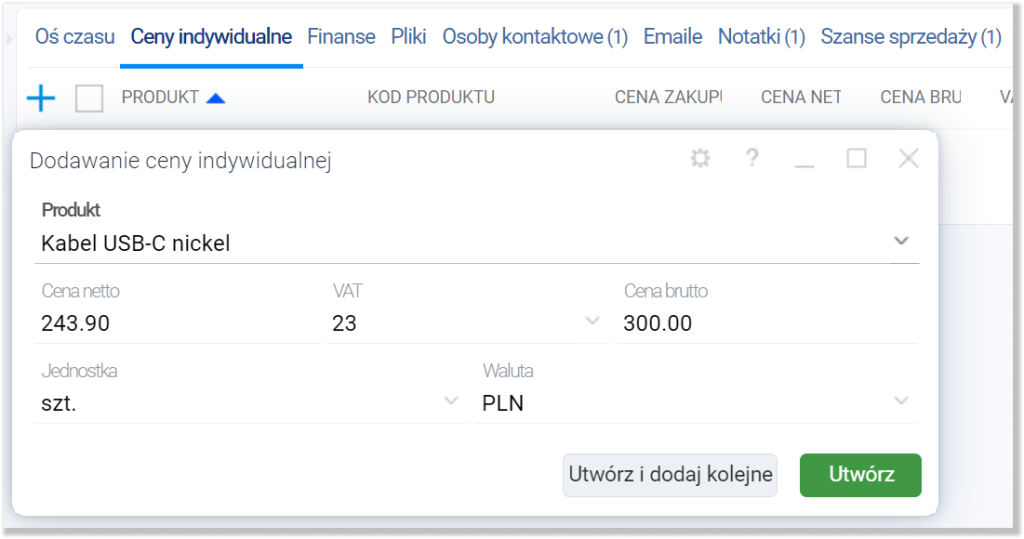The width and height of the screenshot is (1024, 539).
Task: Switch to the Oś czasu tab
Action: click(x=75, y=37)
